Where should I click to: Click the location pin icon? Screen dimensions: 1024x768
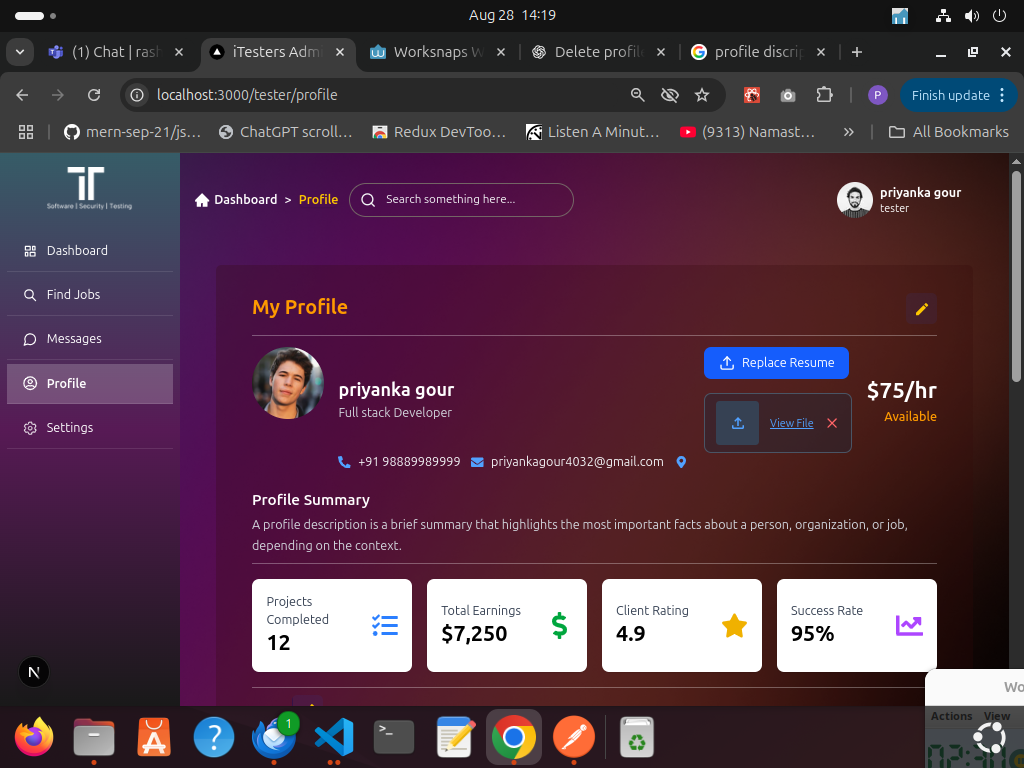click(x=682, y=462)
